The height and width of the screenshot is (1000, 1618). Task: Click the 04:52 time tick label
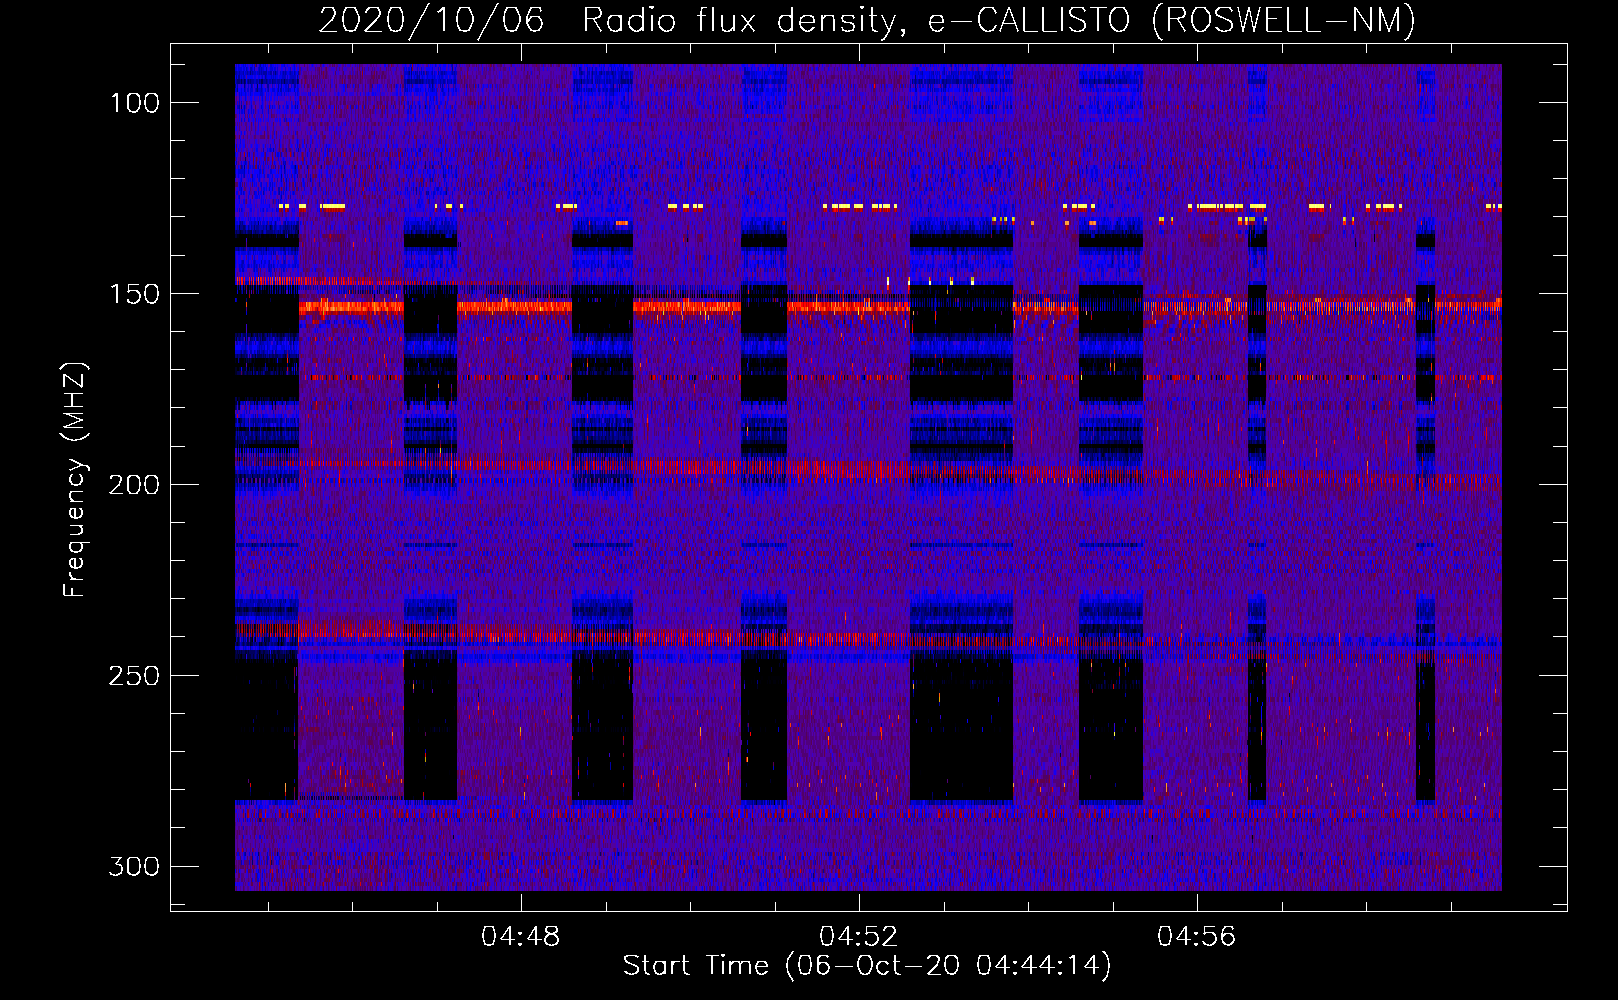859,937
